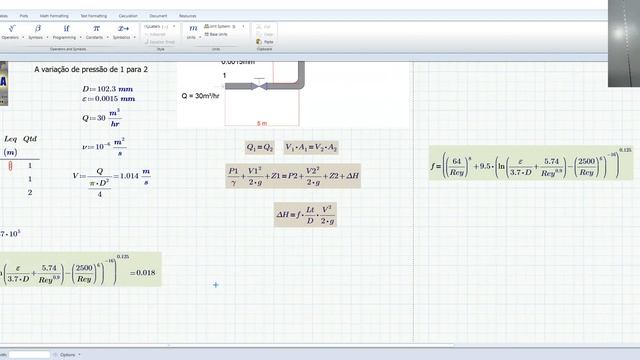Expand the Units dropdown arrow
The height and width of the screenshot is (360, 640).
(200, 38)
